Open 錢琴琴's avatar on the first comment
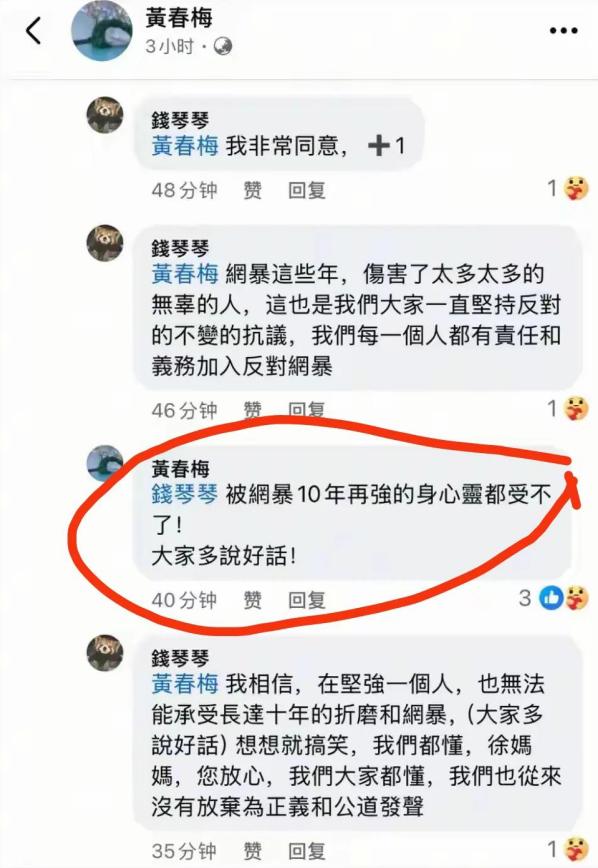This screenshot has width=598, height=868. coord(105,115)
